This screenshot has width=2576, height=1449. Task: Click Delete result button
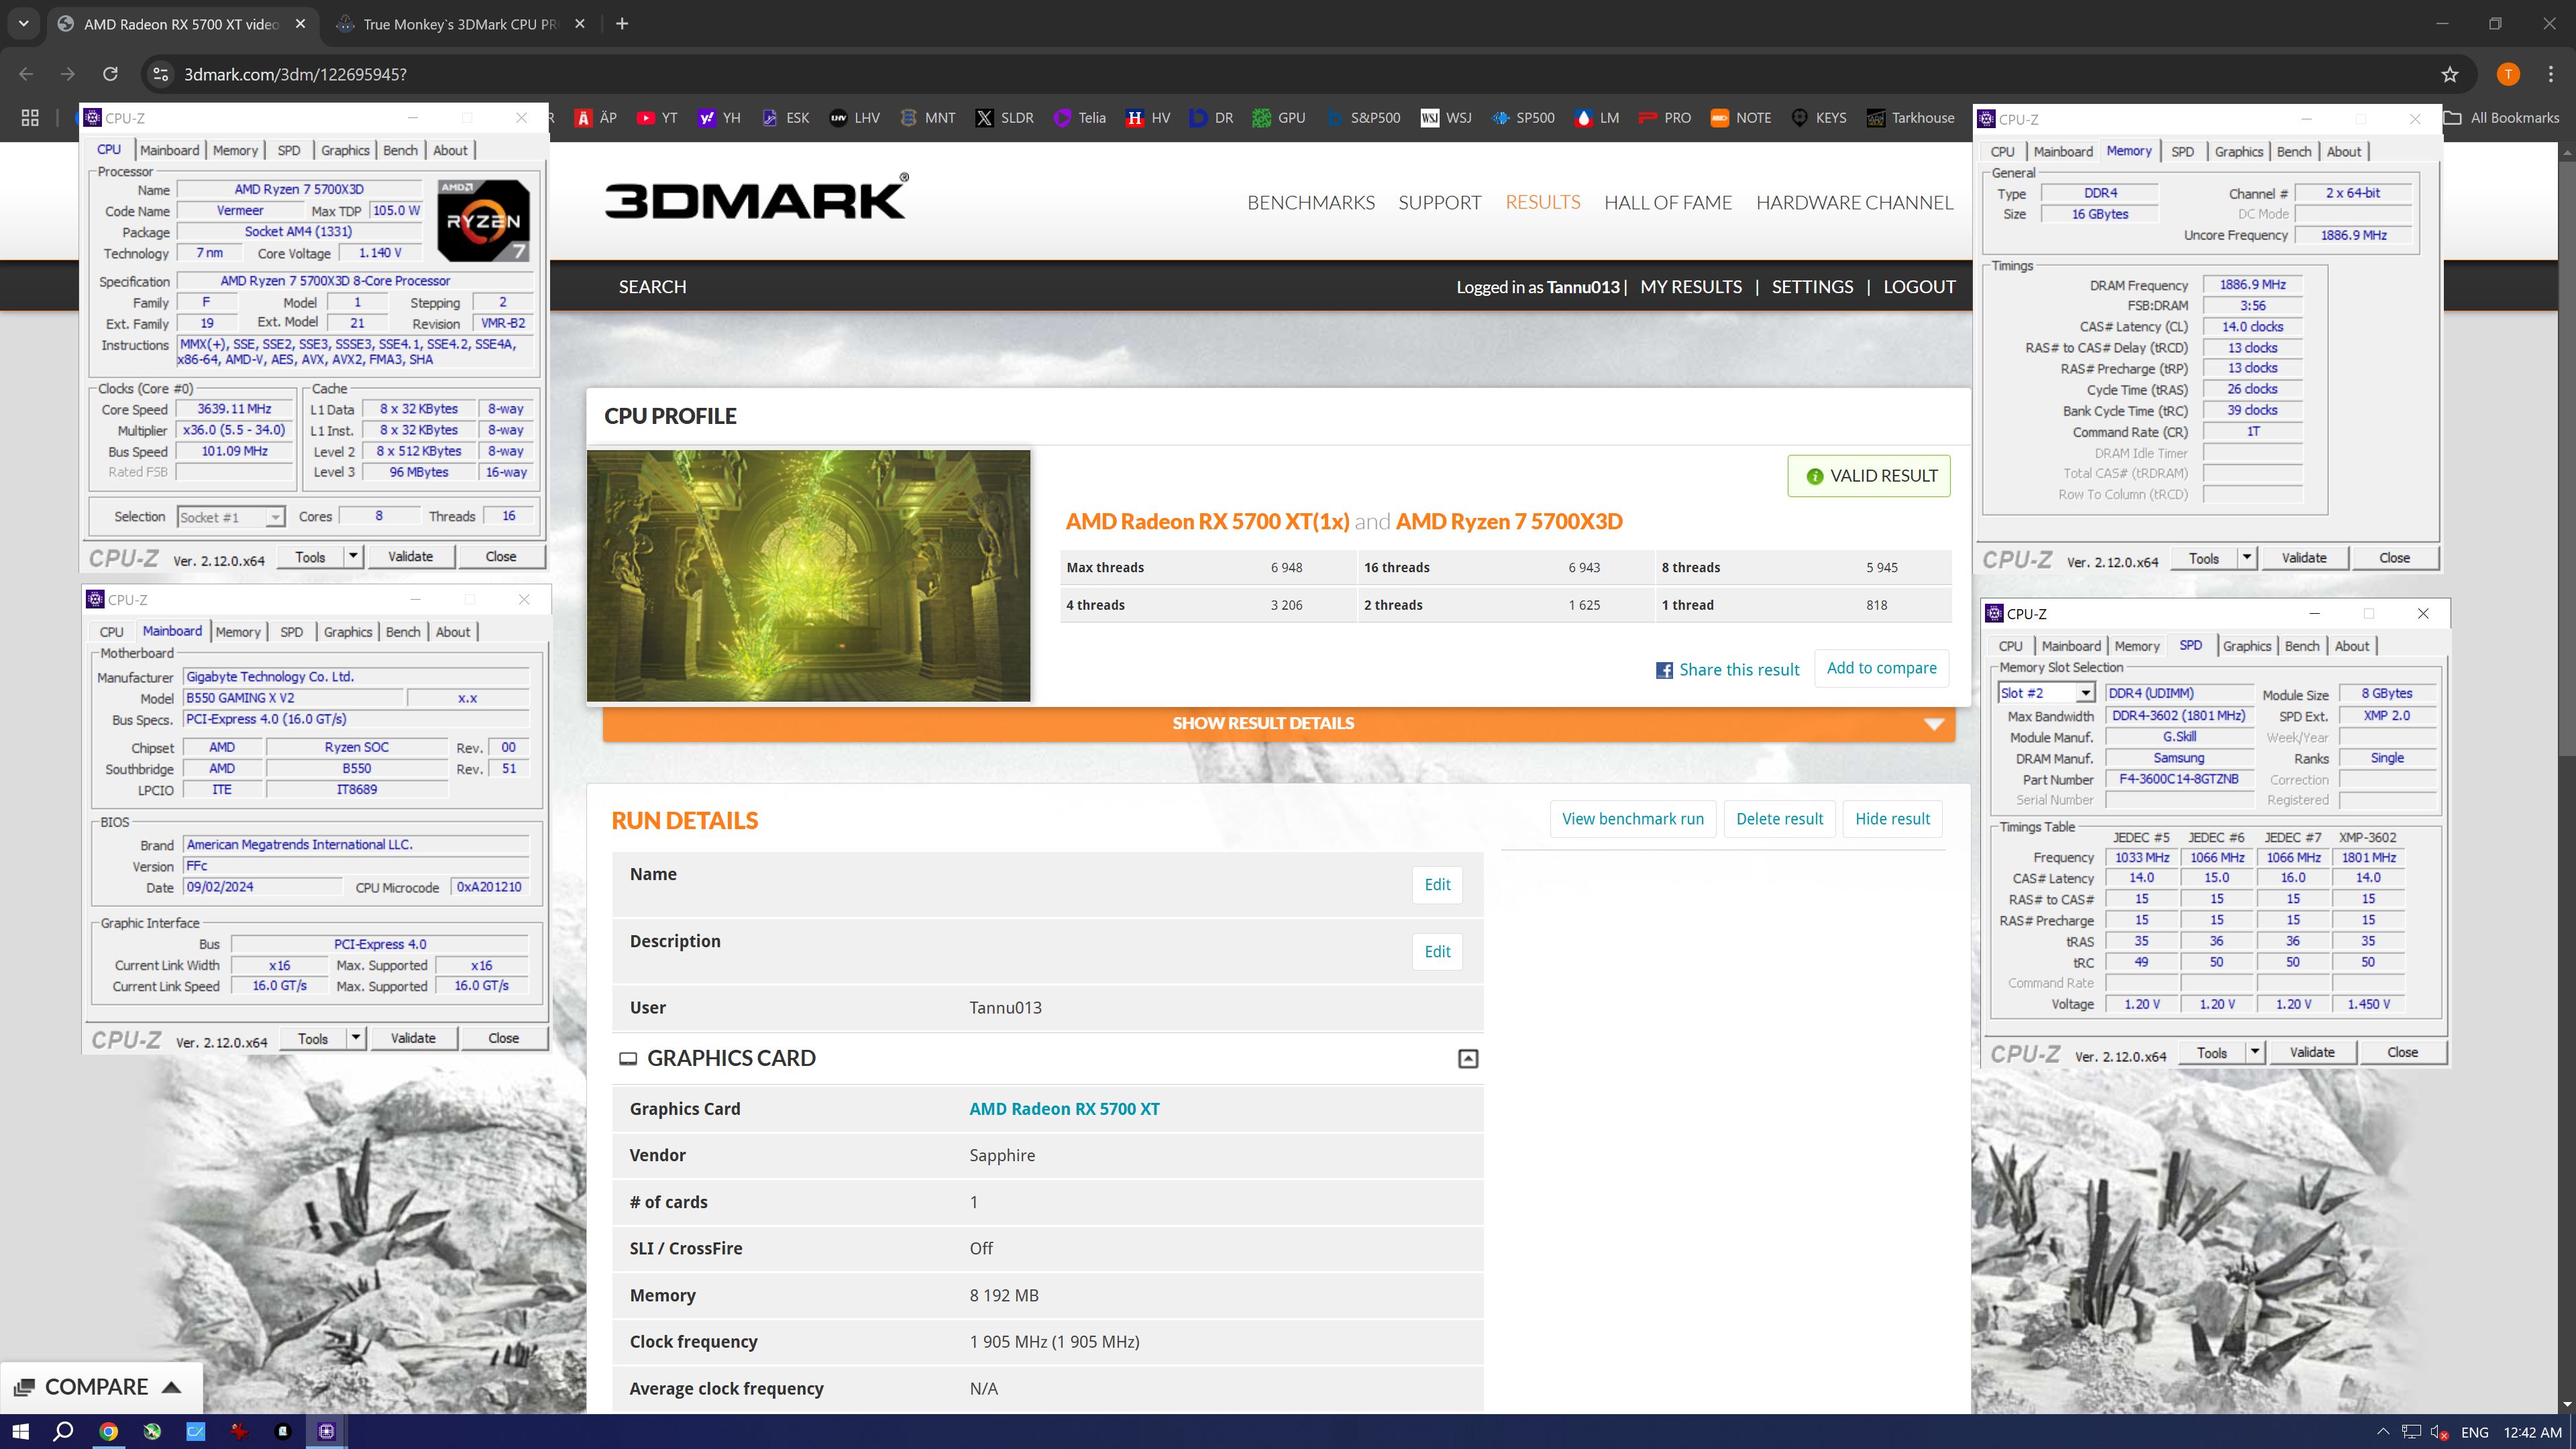pyautogui.click(x=1779, y=819)
